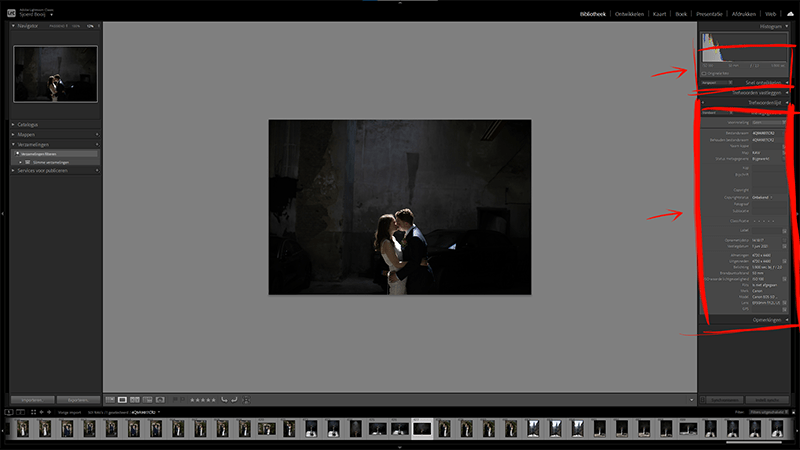
Task: Click the Exporteren button
Action: 78,400
